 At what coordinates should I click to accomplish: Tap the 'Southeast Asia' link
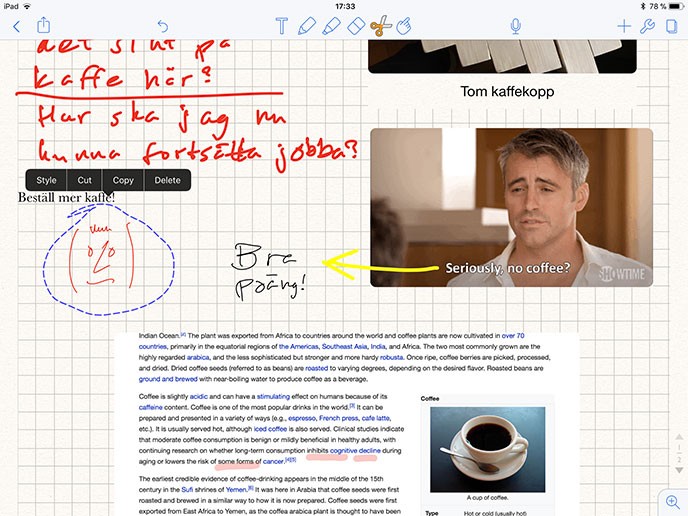(344, 347)
